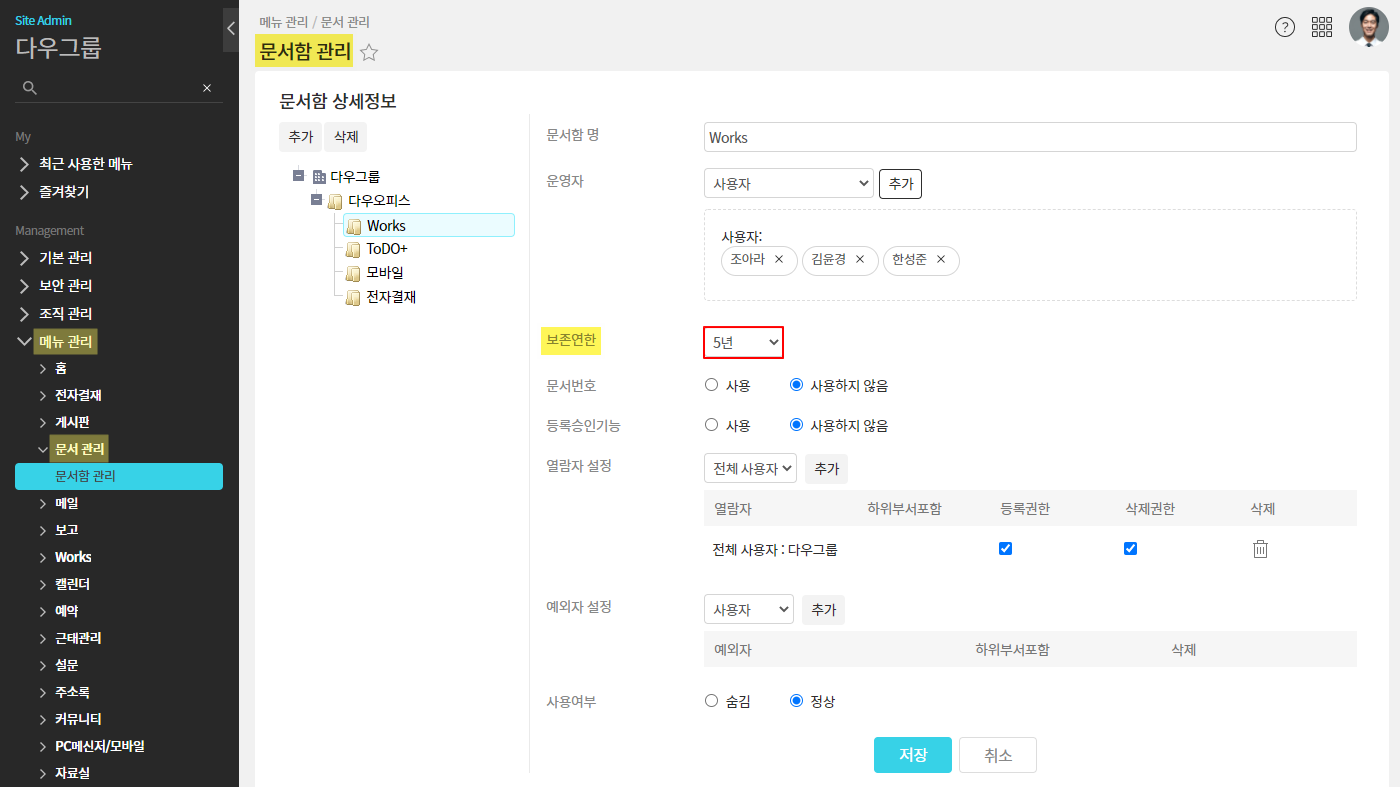This screenshot has height=787, width=1400.
Task: Clear the sidebar search with X icon
Action: [207, 88]
